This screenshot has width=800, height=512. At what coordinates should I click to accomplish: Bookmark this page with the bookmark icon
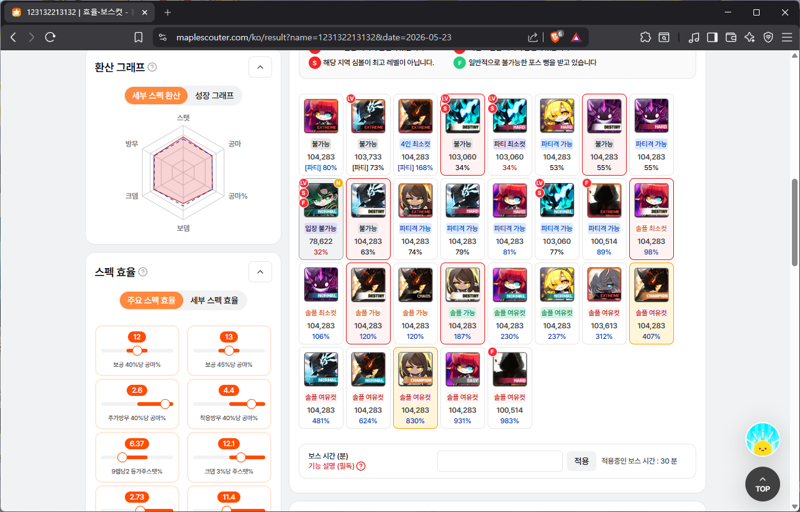click(138, 37)
